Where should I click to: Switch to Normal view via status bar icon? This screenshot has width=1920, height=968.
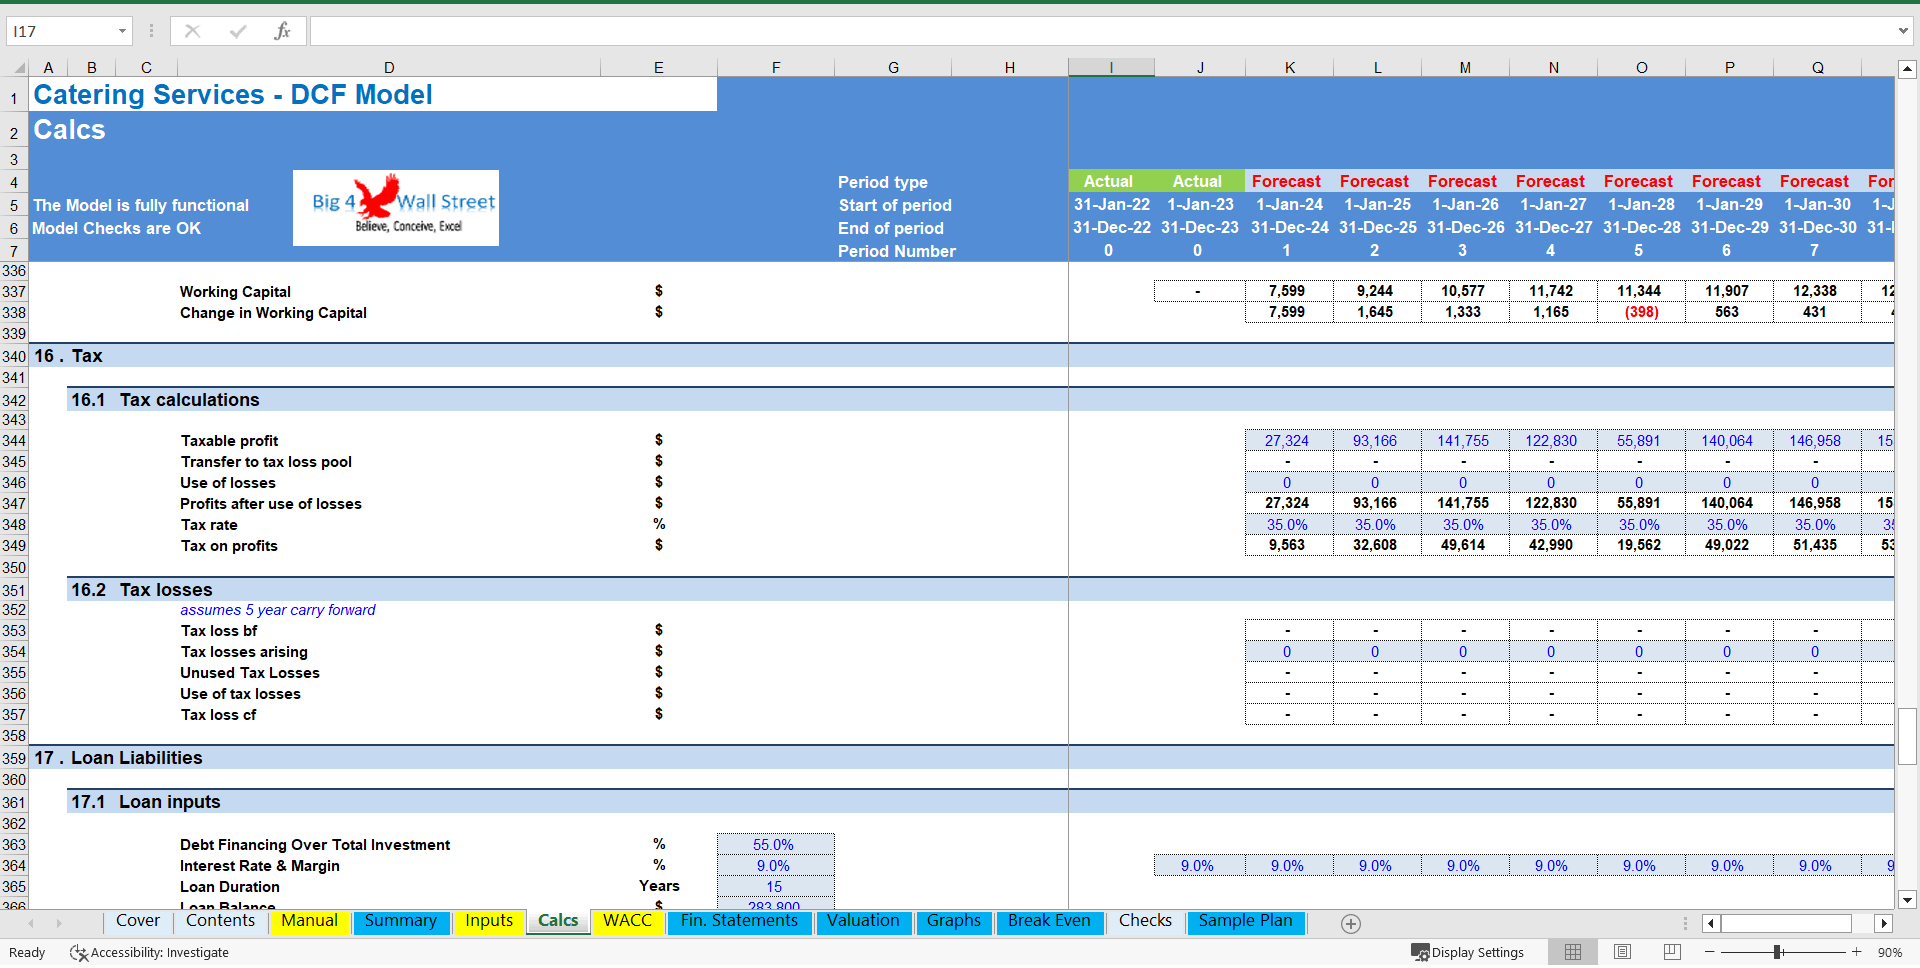[1572, 951]
